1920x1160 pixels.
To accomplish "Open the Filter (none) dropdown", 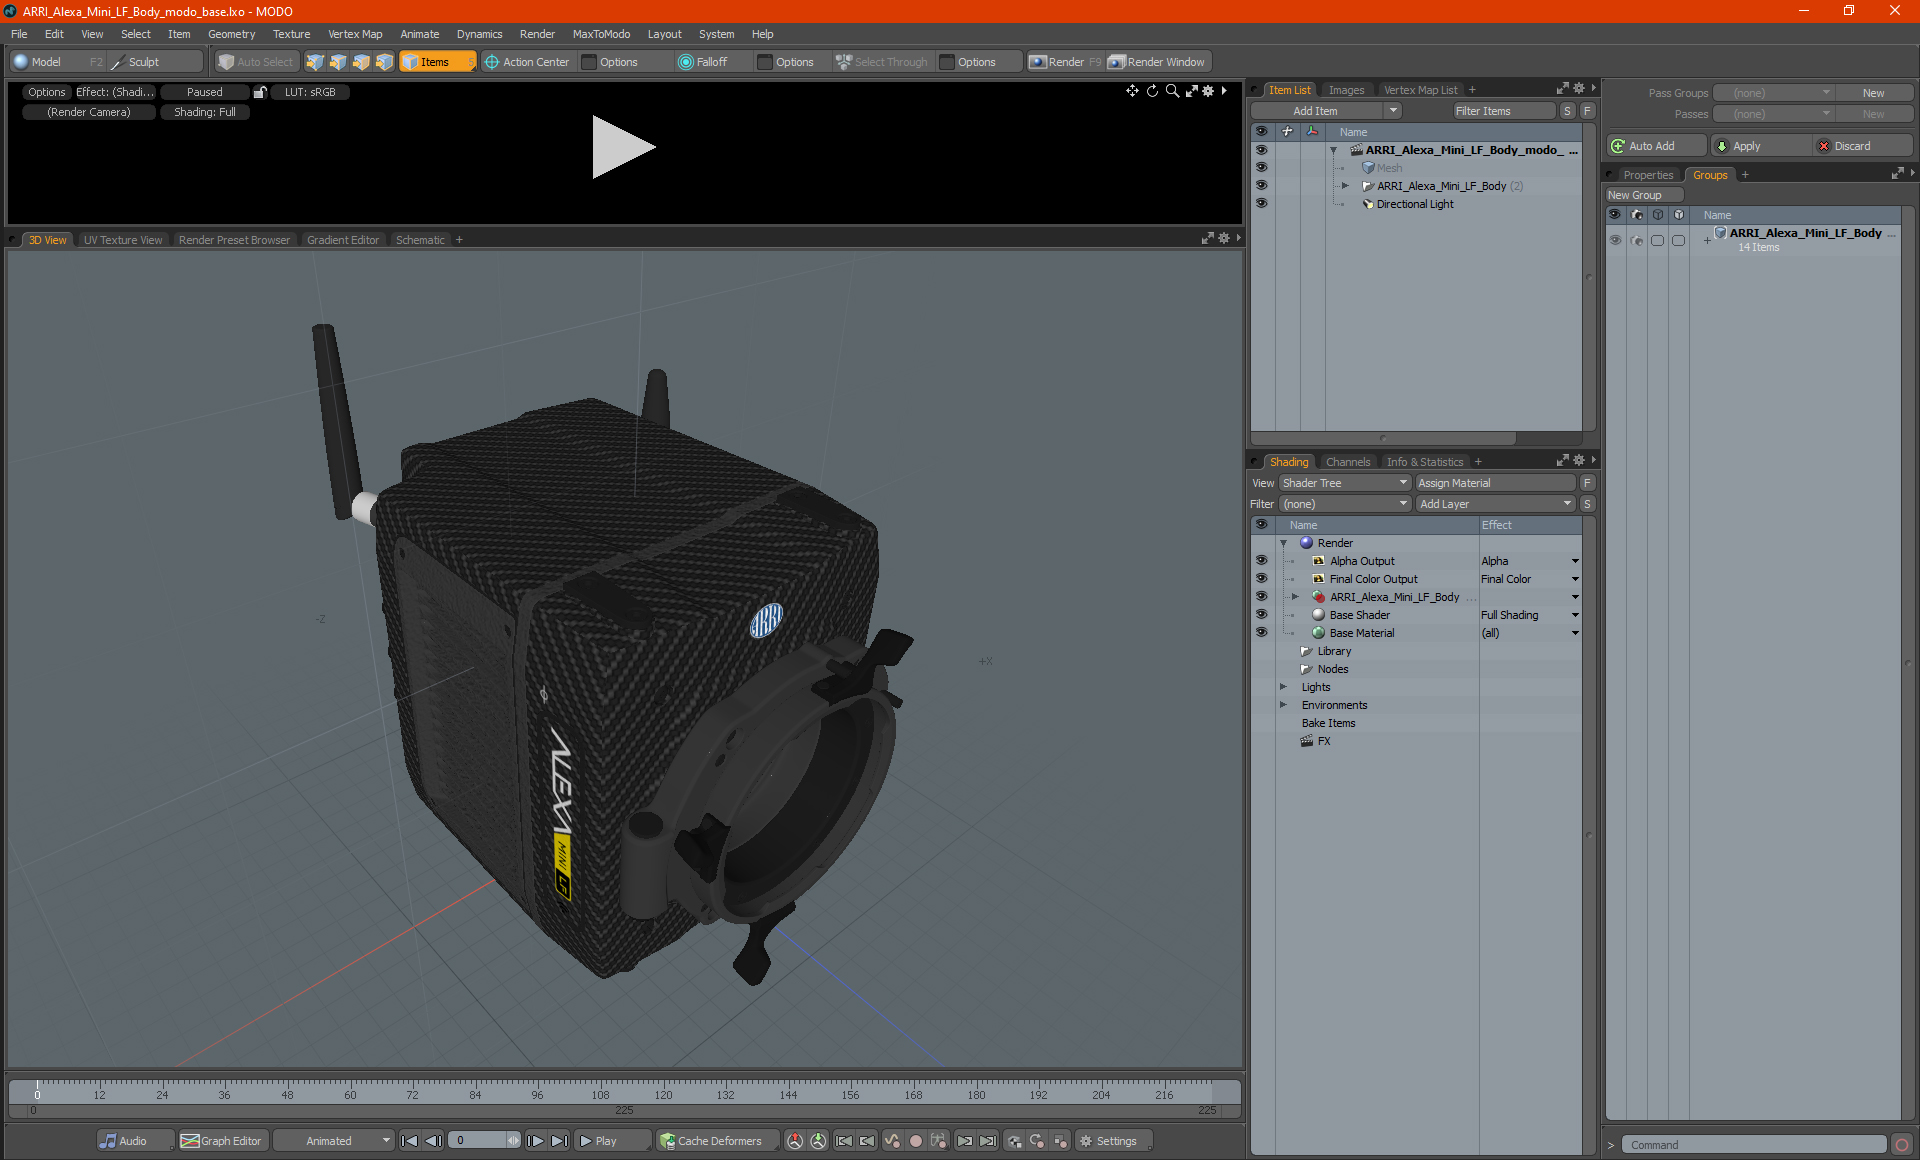I will coord(1344,504).
